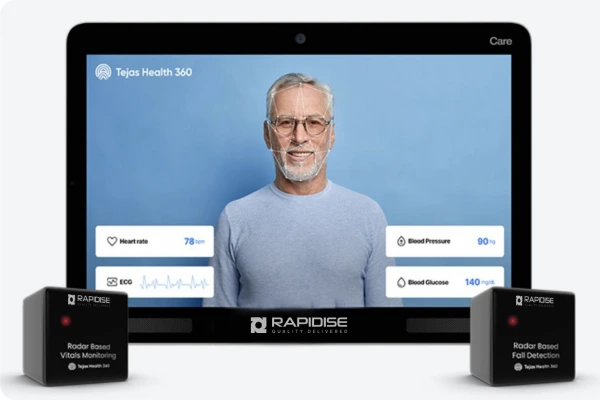Click the Rapidise logo on the right radar device
This screenshot has height=400, width=600.
tap(533, 300)
